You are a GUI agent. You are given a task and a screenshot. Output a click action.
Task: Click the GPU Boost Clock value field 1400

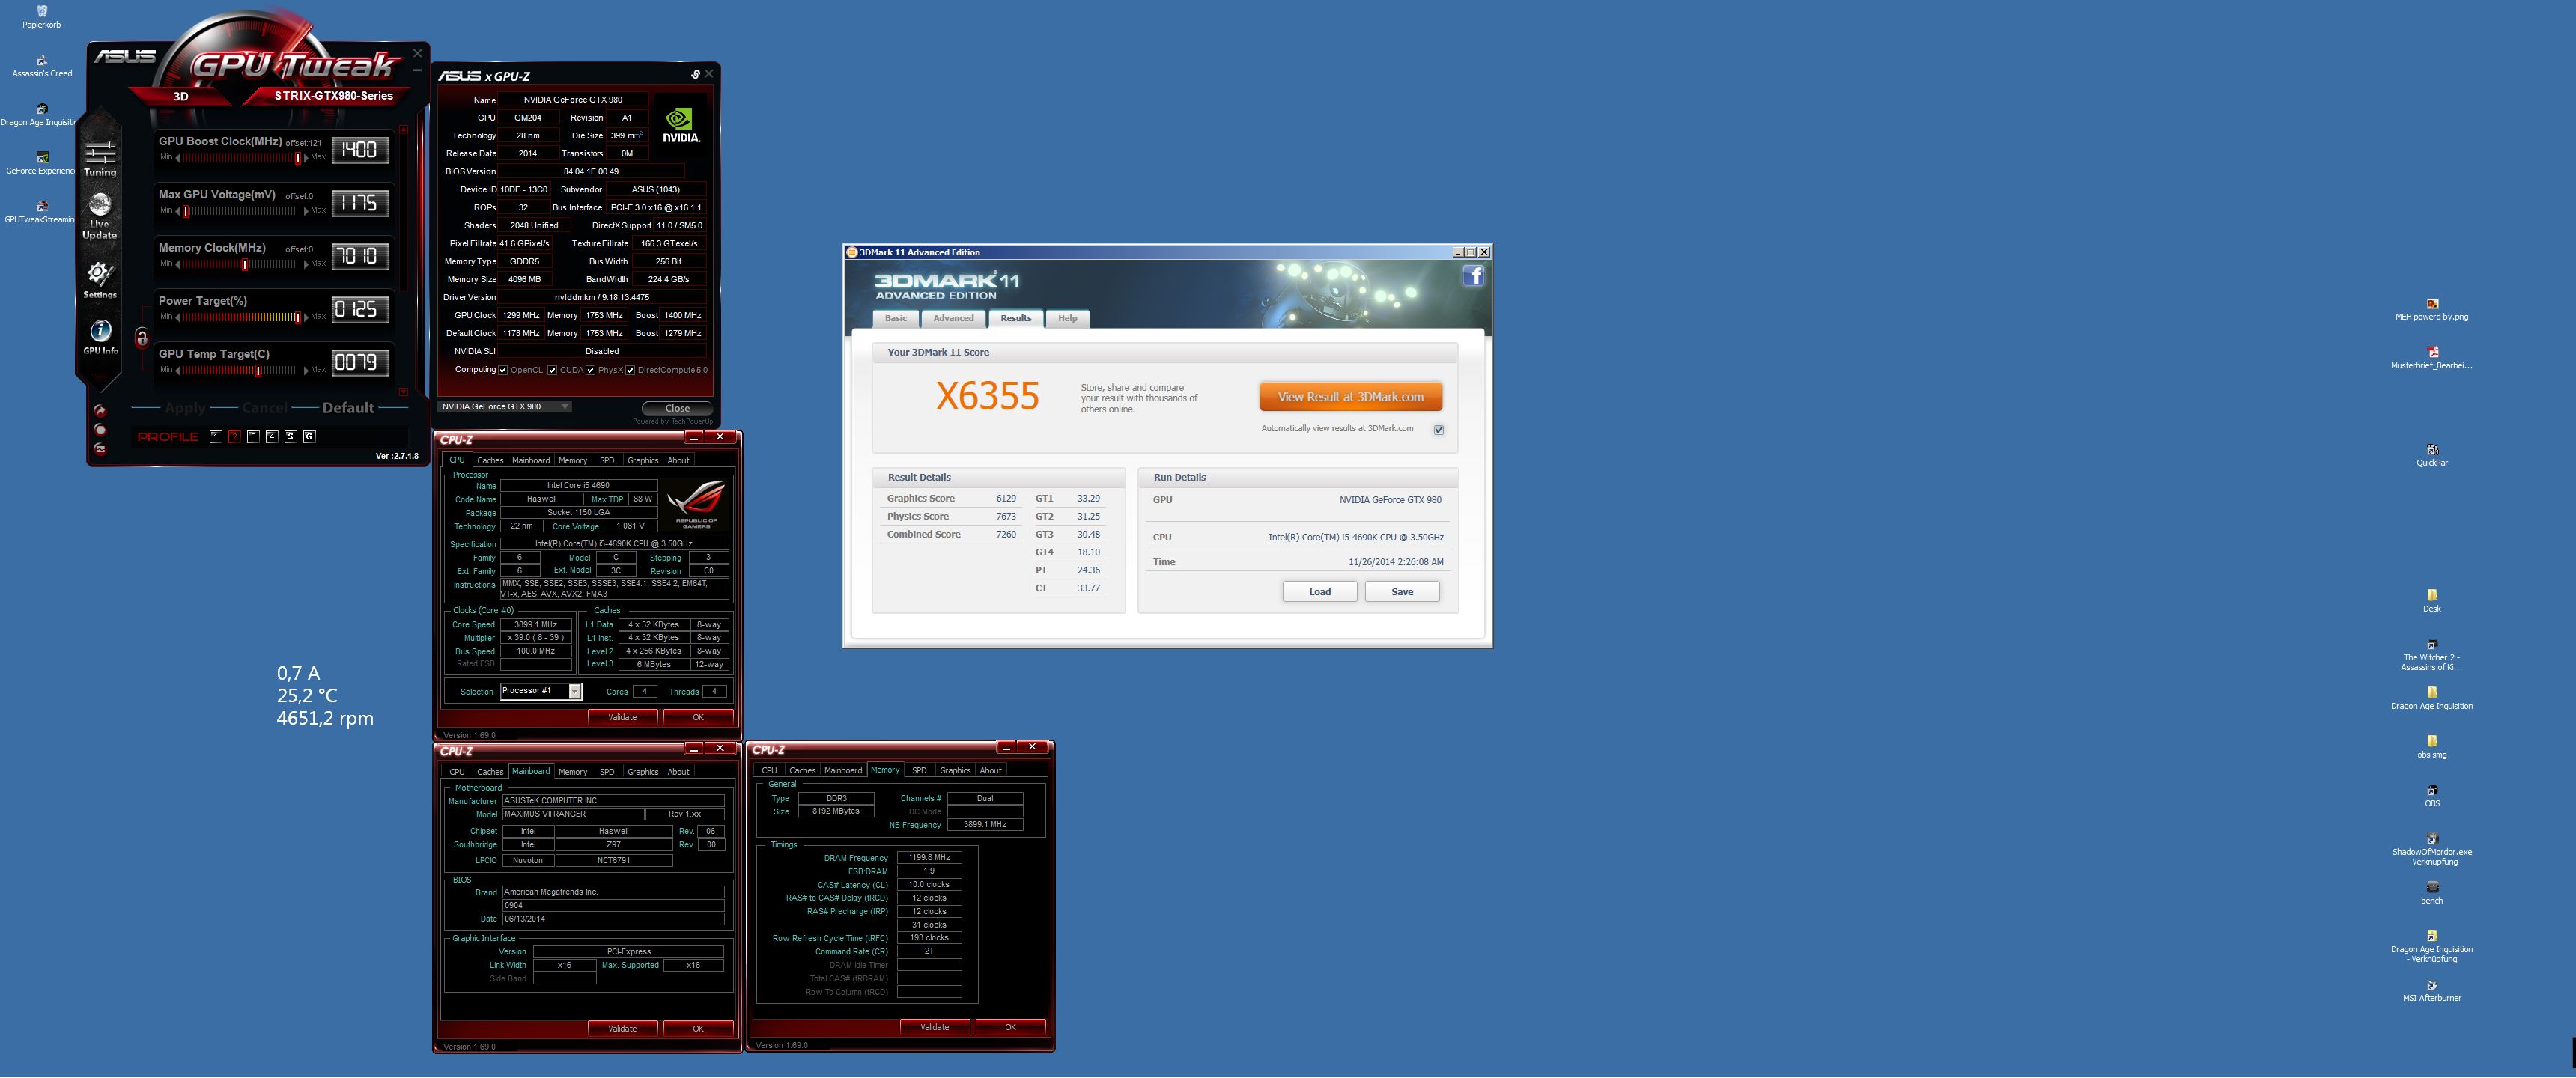[x=360, y=150]
